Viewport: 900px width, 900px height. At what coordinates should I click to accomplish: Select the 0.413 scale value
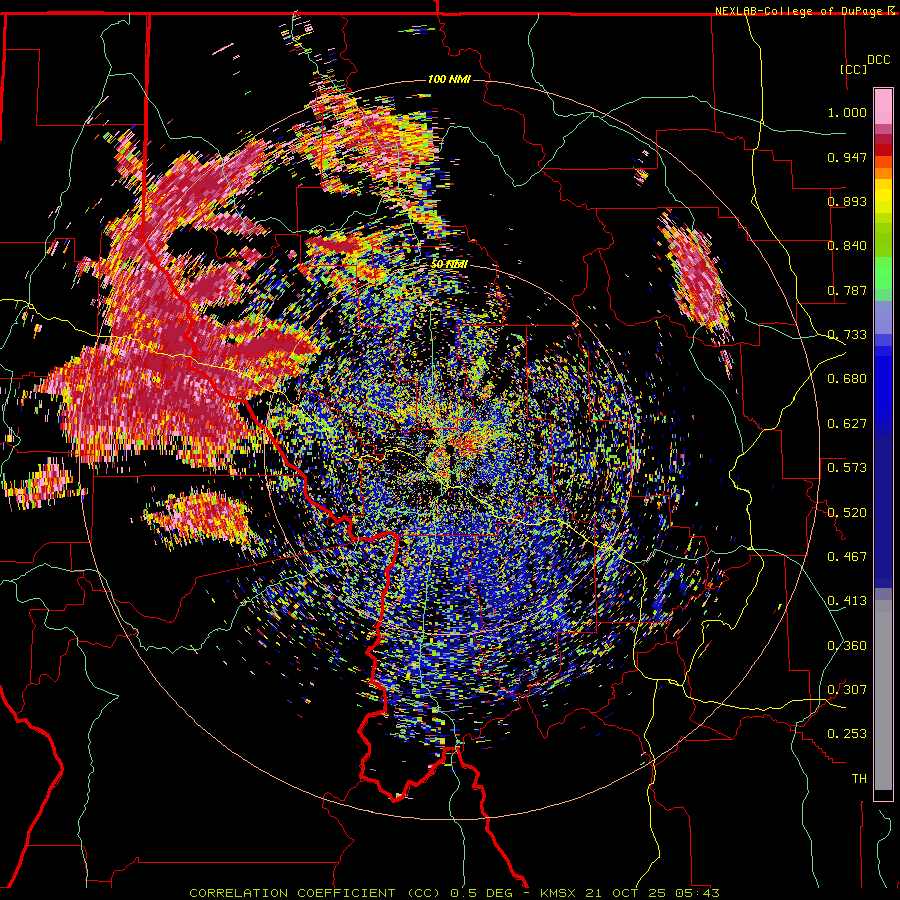[847, 601]
